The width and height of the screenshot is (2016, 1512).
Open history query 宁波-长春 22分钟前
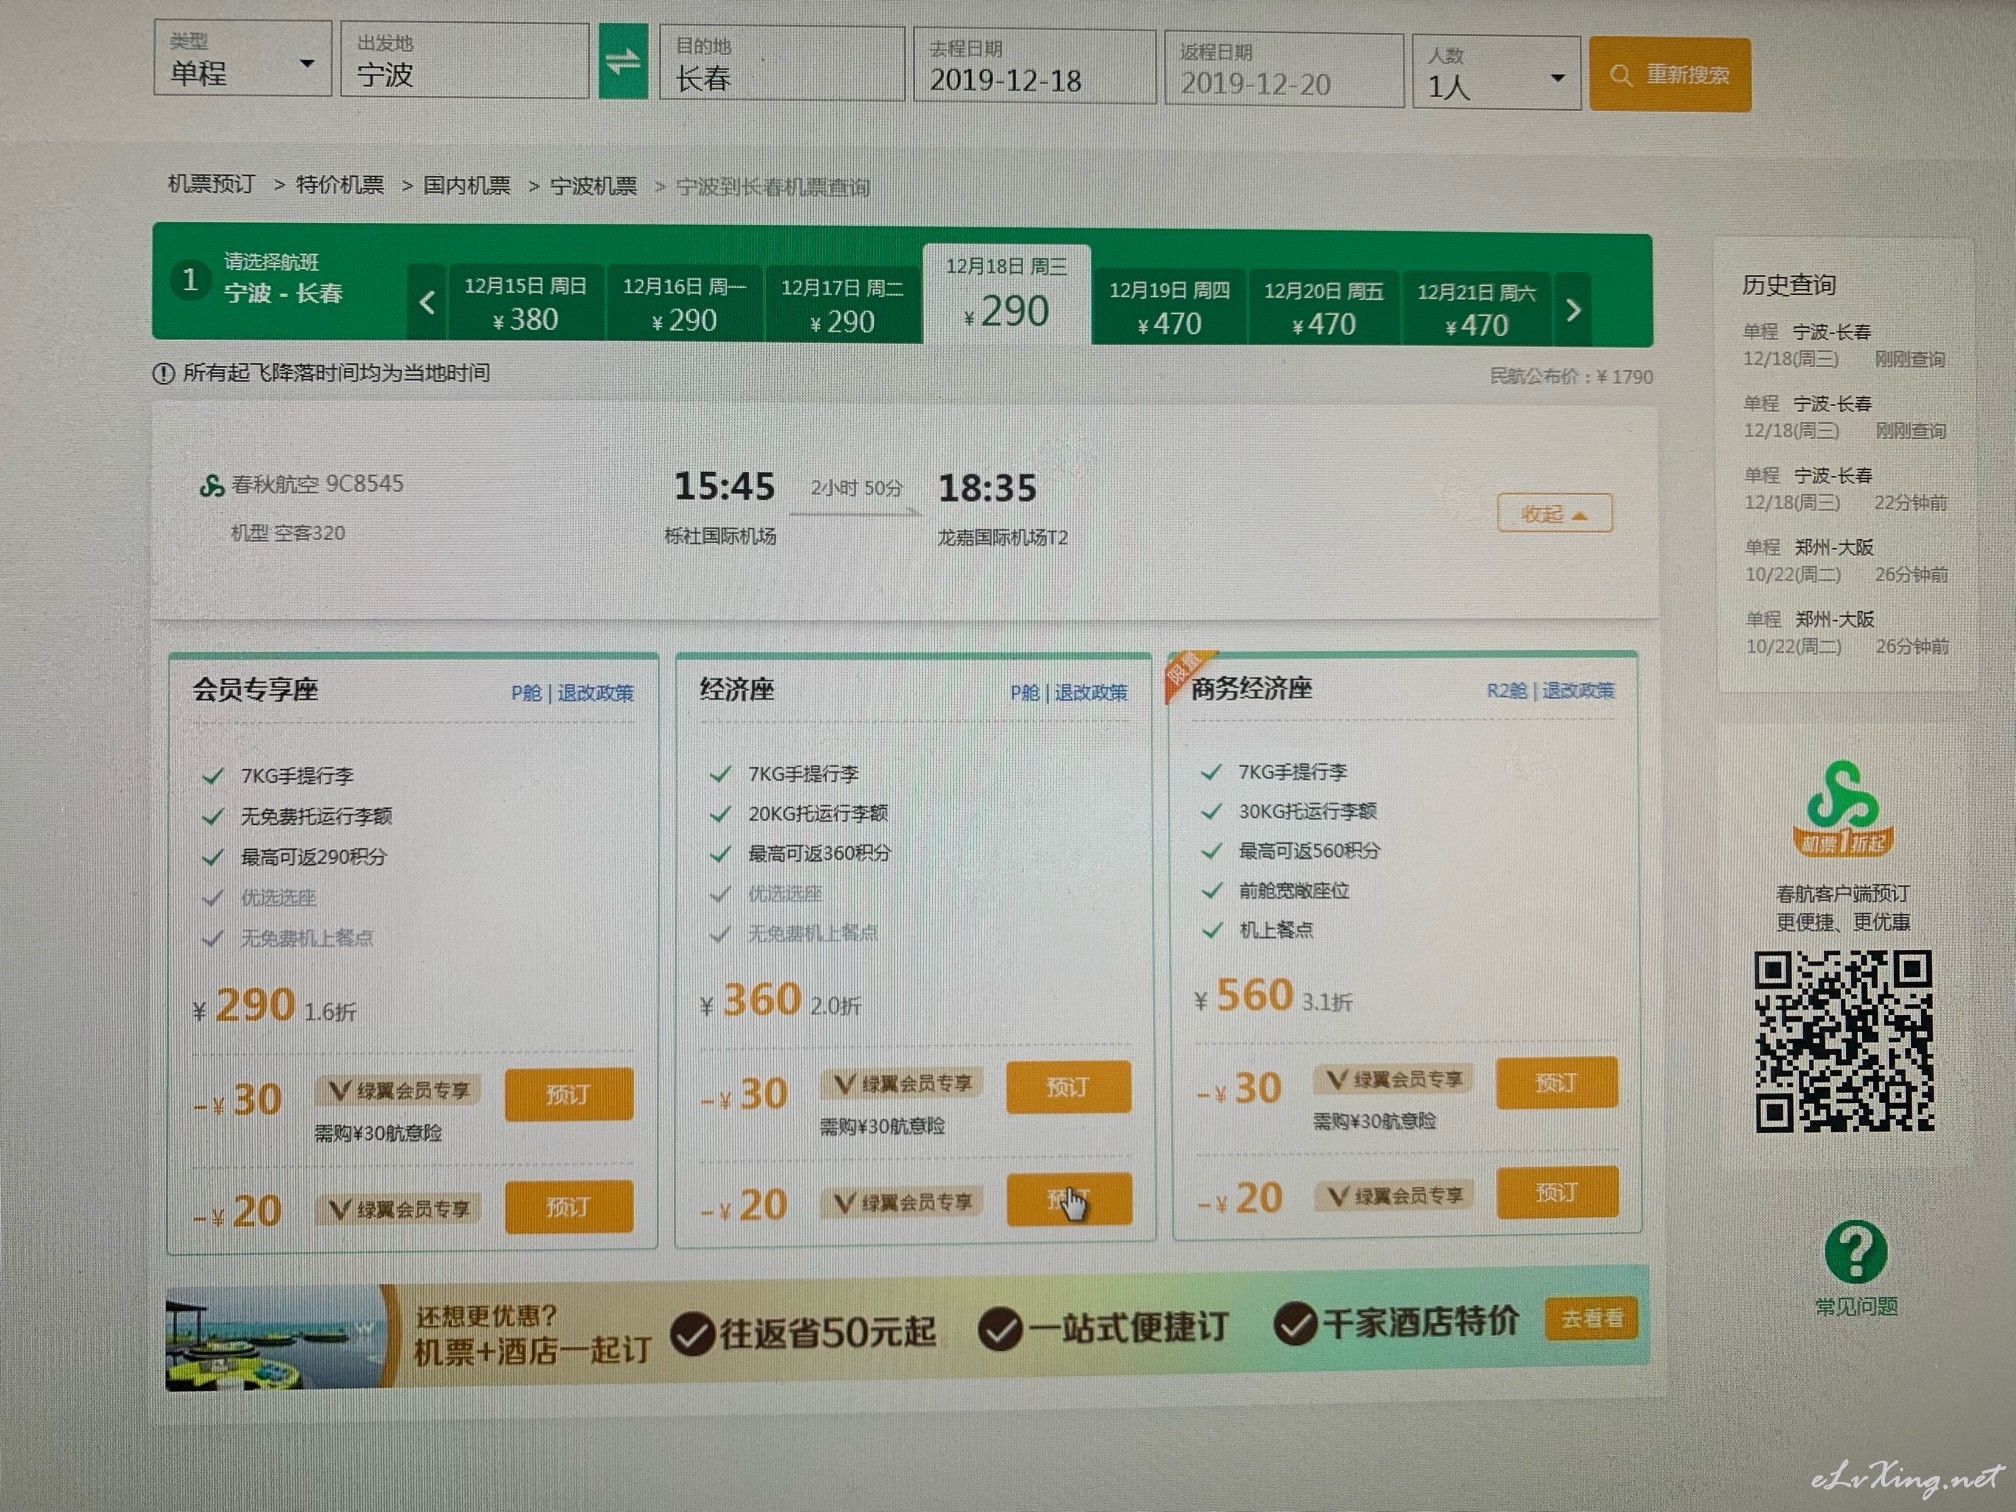click(1846, 489)
